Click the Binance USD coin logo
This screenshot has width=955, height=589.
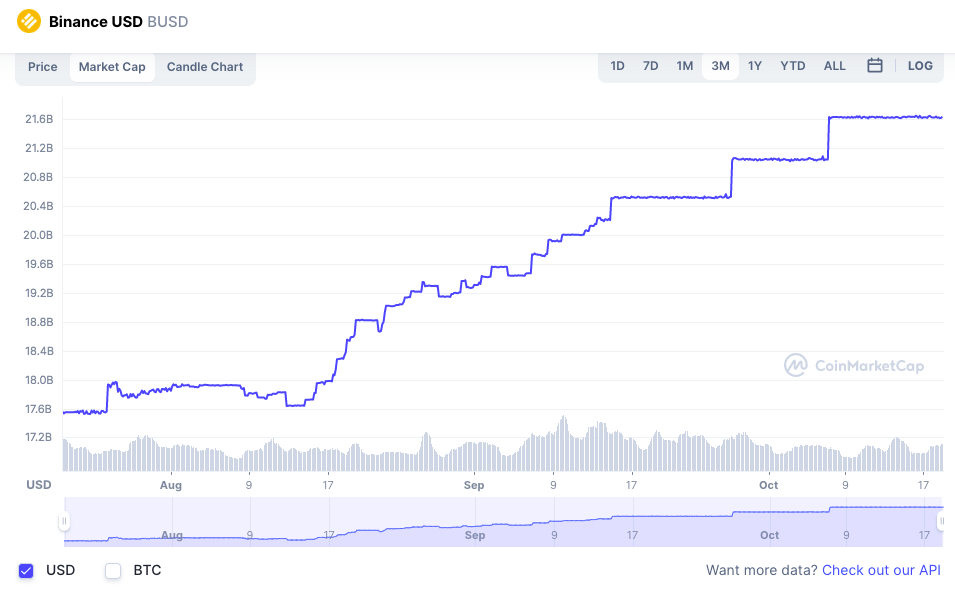pyautogui.click(x=29, y=21)
